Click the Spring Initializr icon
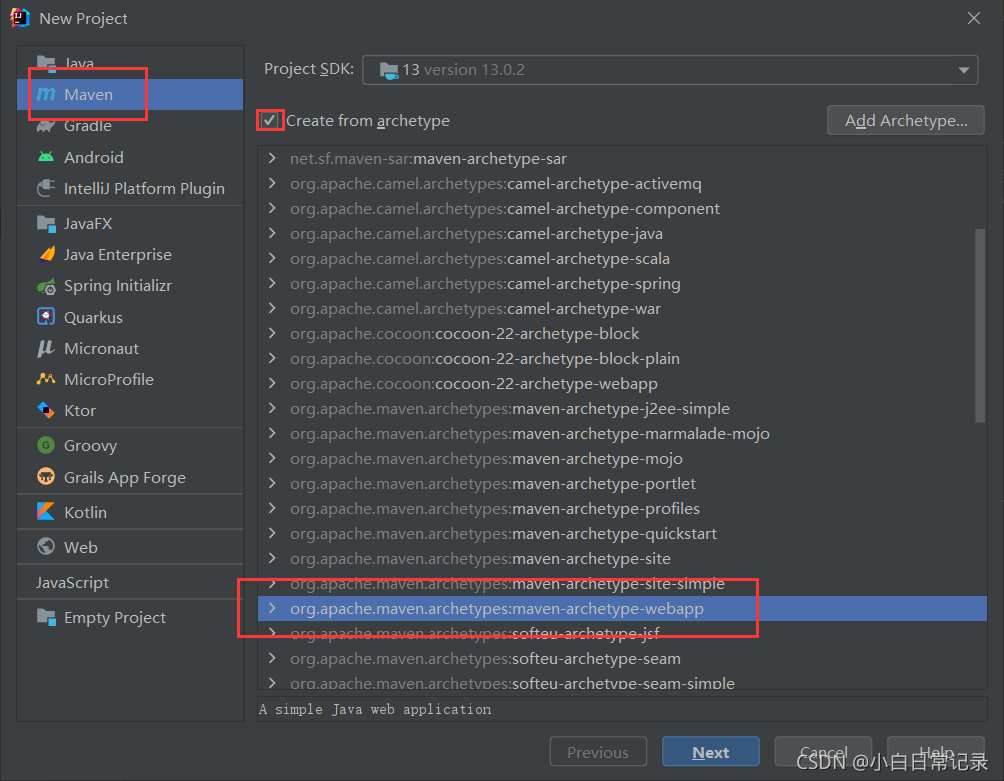 pyautogui.click(x=46, y=286)
